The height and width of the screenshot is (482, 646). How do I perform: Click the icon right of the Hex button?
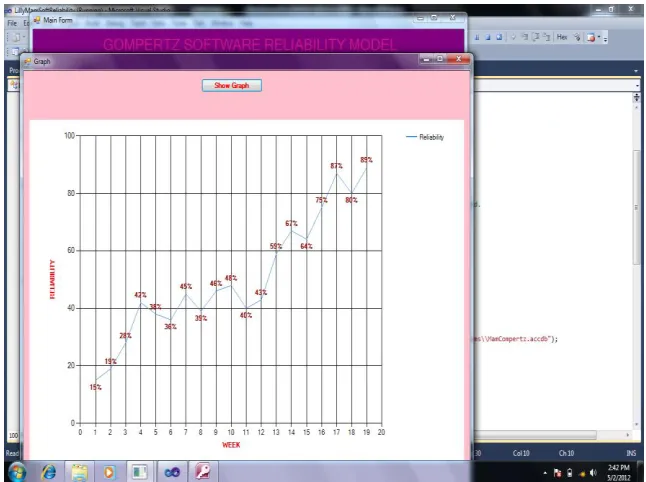tap(577, 37)
